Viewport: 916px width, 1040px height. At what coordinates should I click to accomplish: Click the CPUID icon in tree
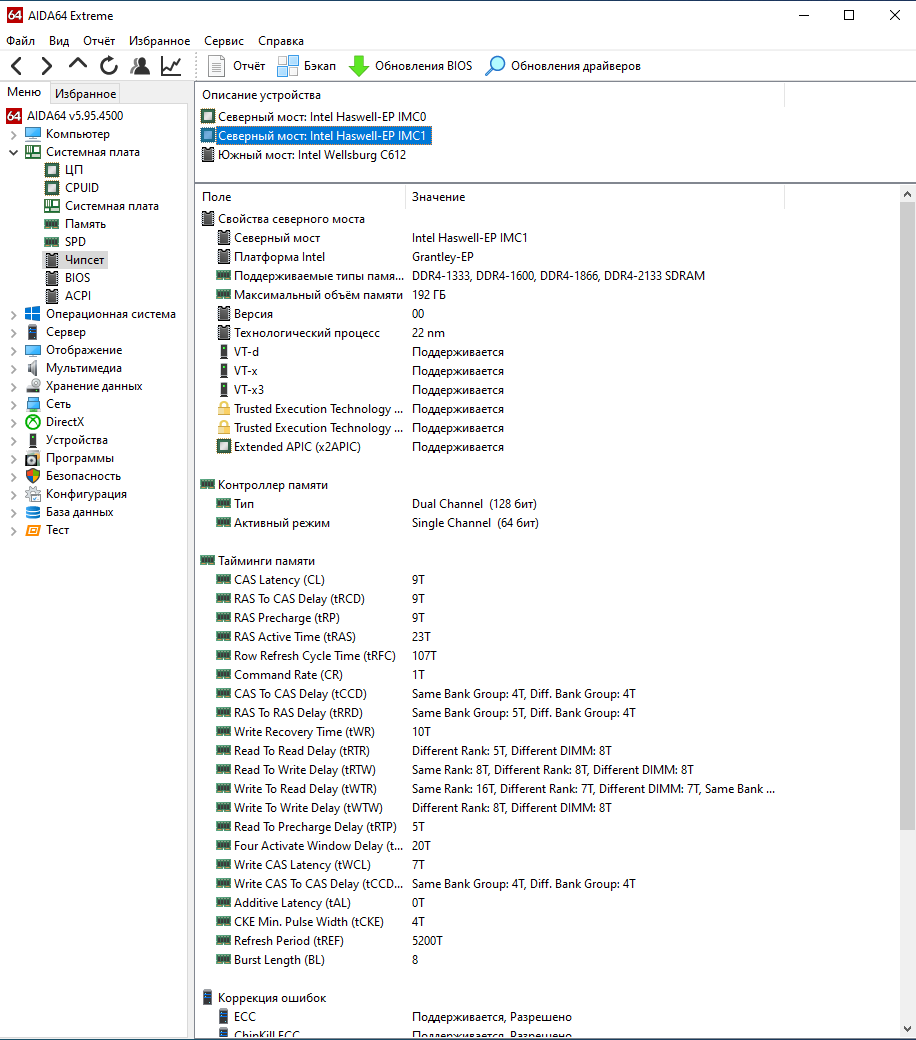[x=52, y=188]
